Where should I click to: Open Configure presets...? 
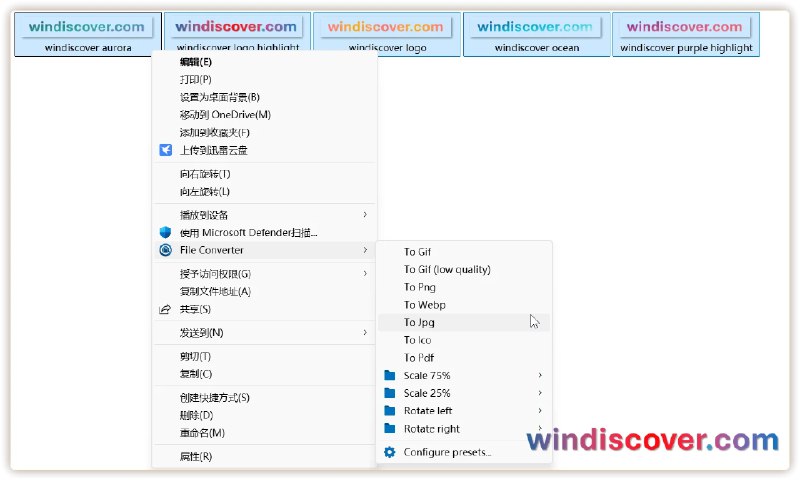click(x=464, y=452)
